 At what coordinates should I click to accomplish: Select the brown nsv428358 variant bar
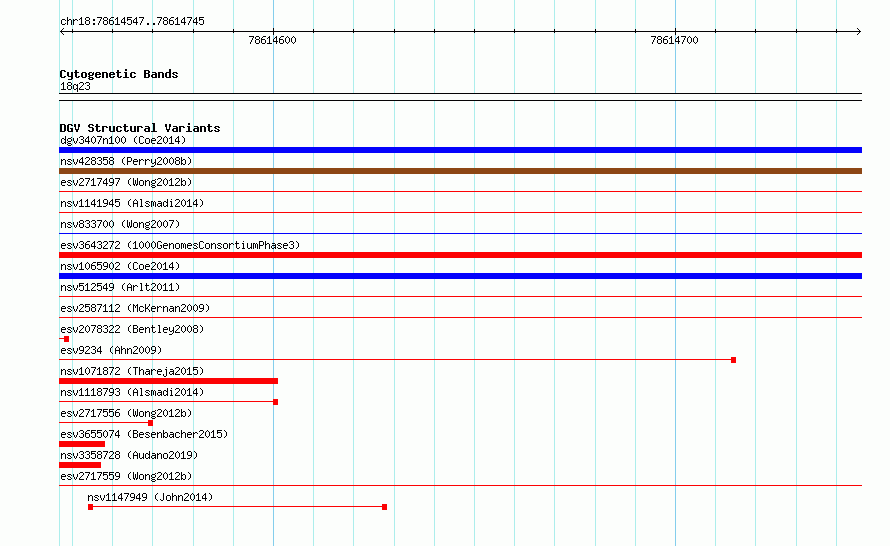[460, 171]
